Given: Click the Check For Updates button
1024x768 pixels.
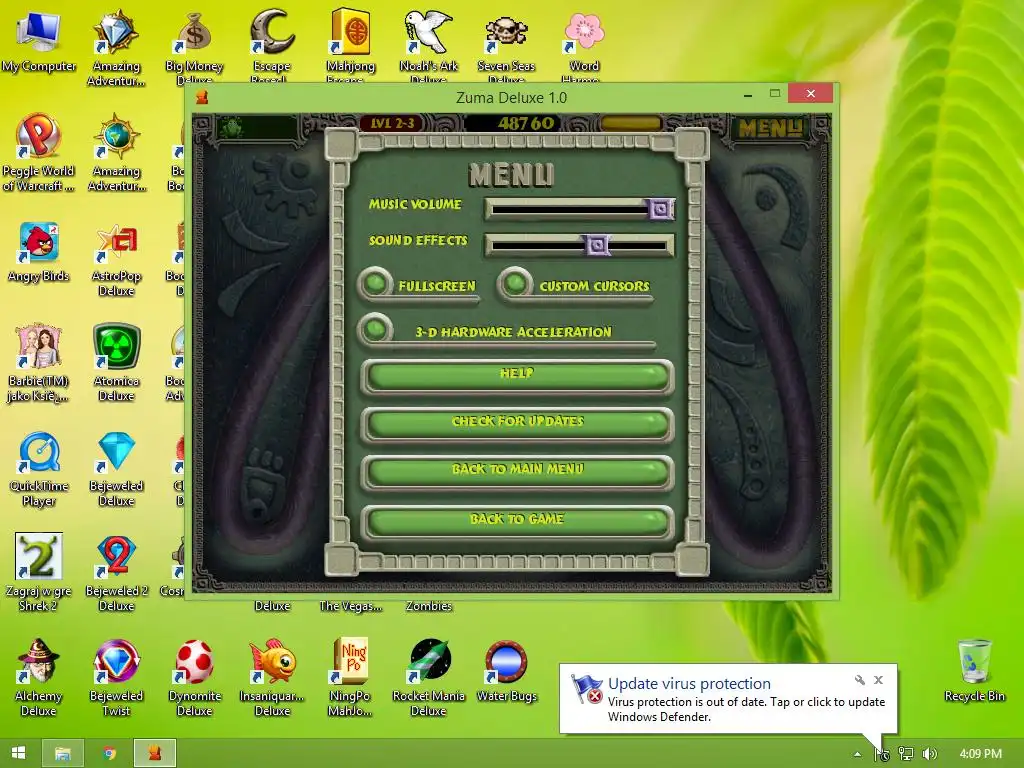Looking at the screenshot, I should point(517,423).
